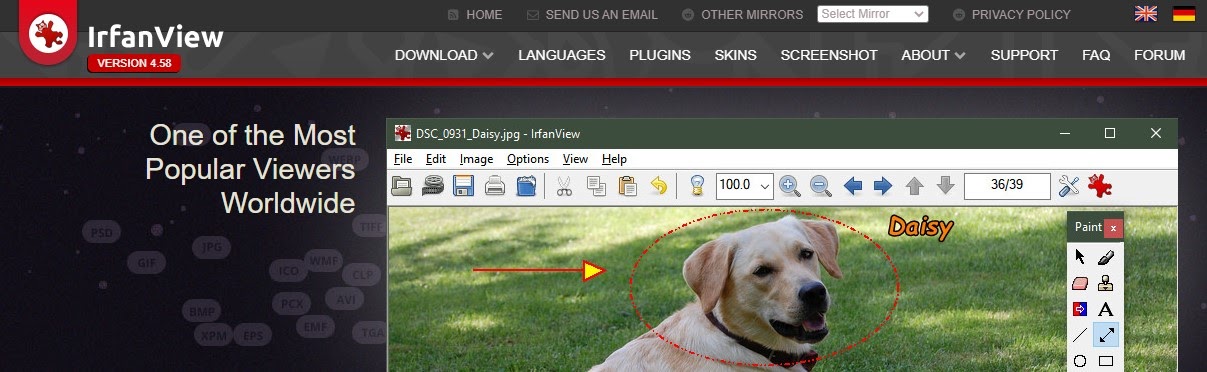Click the Open folder icon in toolbar

pos(401,186)
